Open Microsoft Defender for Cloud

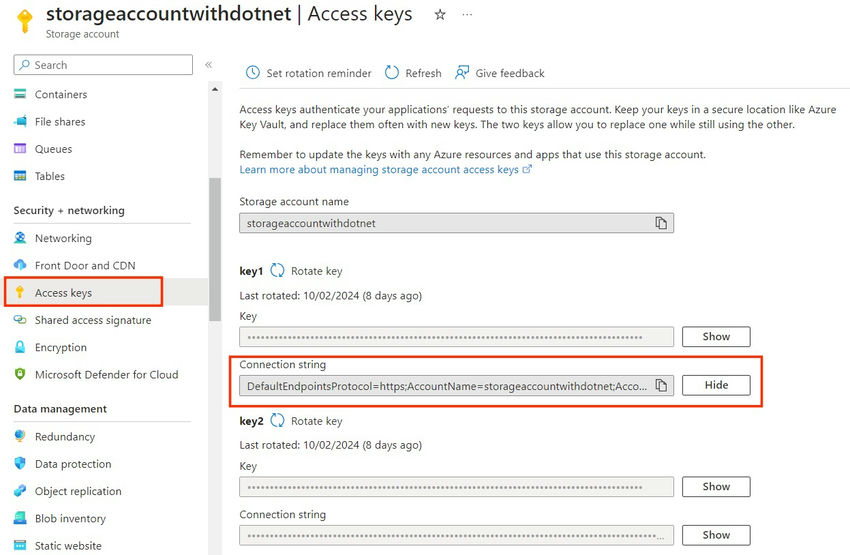pyautogui.click(x=107, y=375)
